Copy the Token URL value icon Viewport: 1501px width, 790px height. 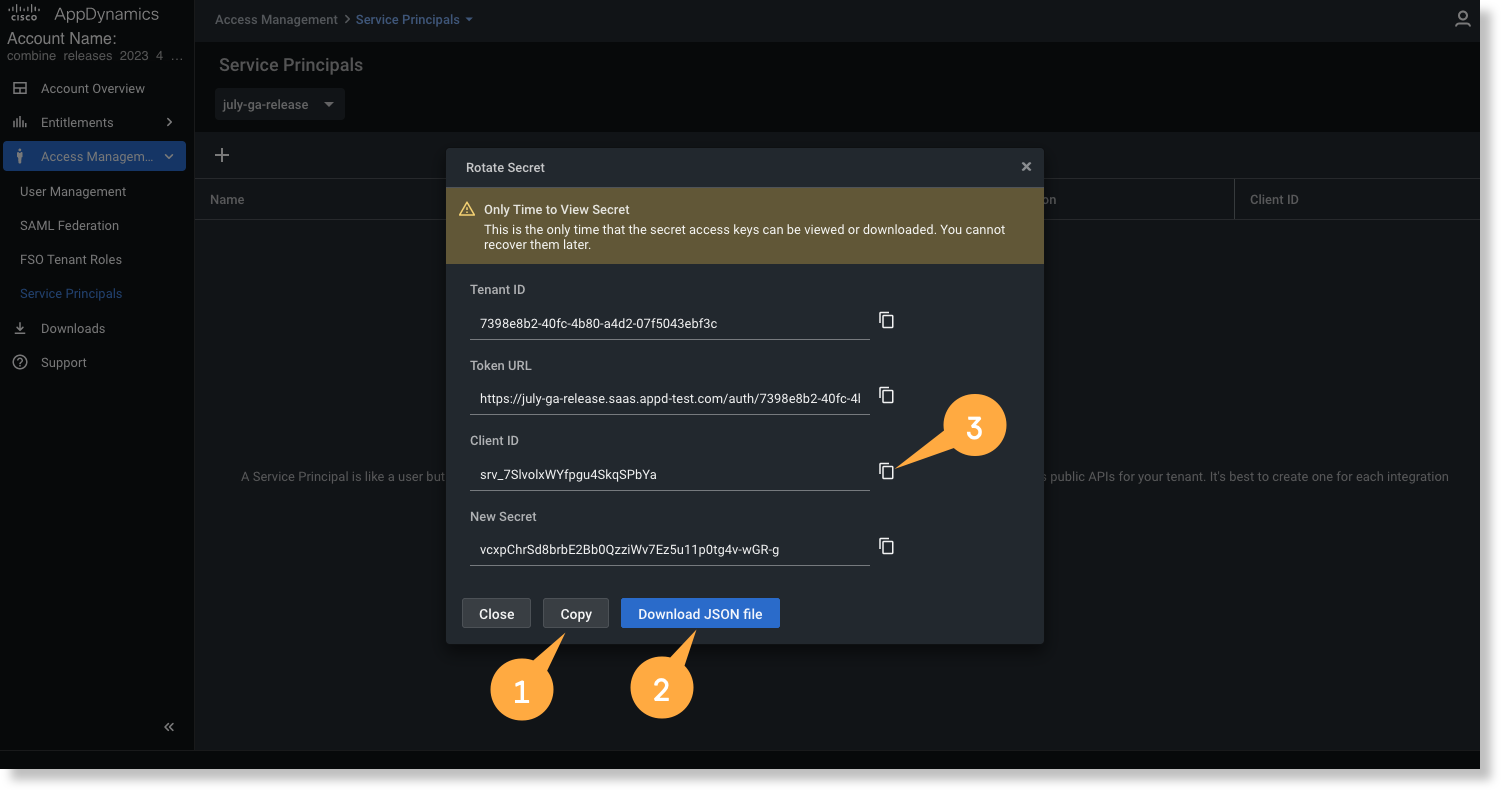(886, 395)
